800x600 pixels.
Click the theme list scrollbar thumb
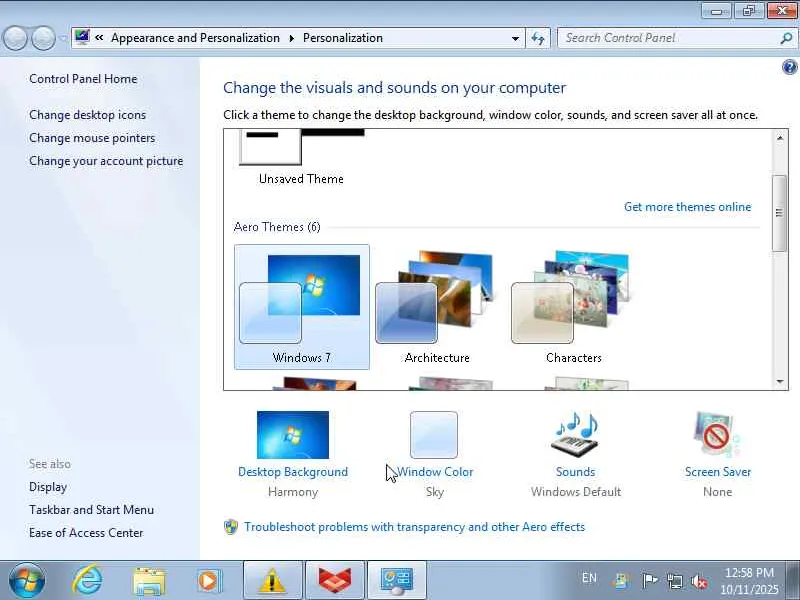click(x=779, y=213)
